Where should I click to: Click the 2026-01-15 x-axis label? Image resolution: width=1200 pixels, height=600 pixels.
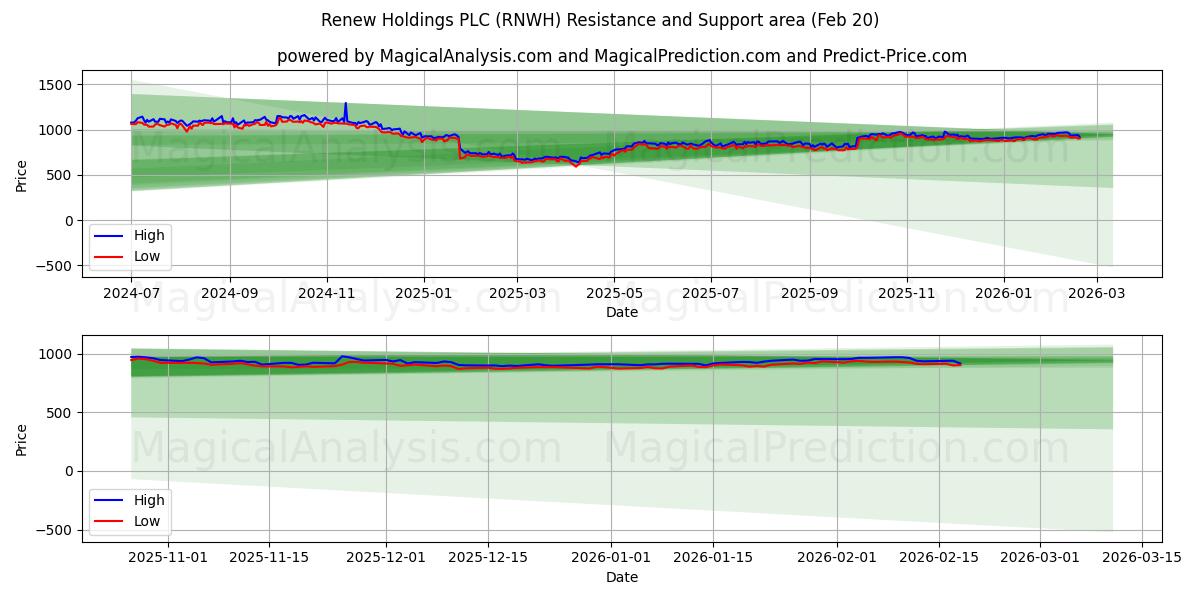coord(713,559)
